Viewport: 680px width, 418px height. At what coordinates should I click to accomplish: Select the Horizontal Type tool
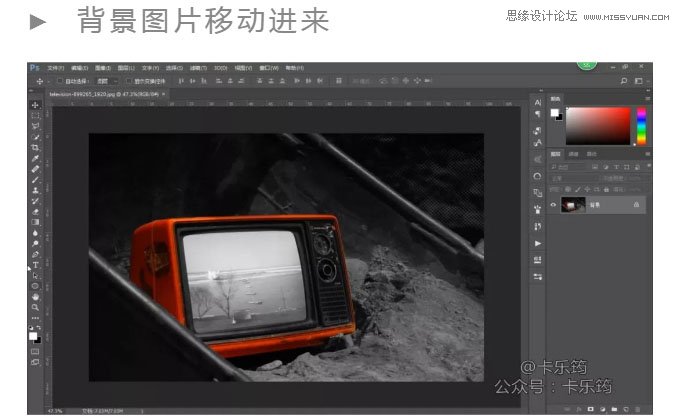pyautogui.click(x=36, y=265)
